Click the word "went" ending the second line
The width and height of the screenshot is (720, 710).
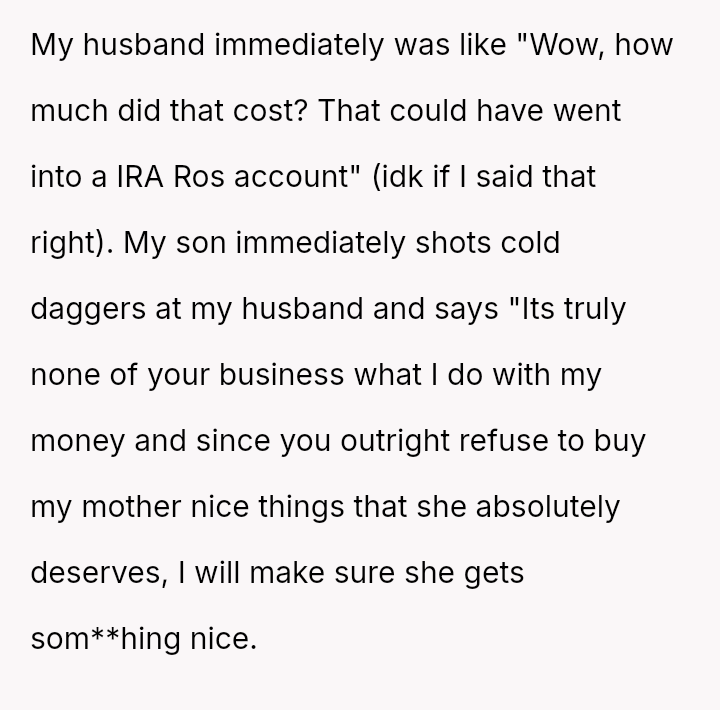point(587,112)
